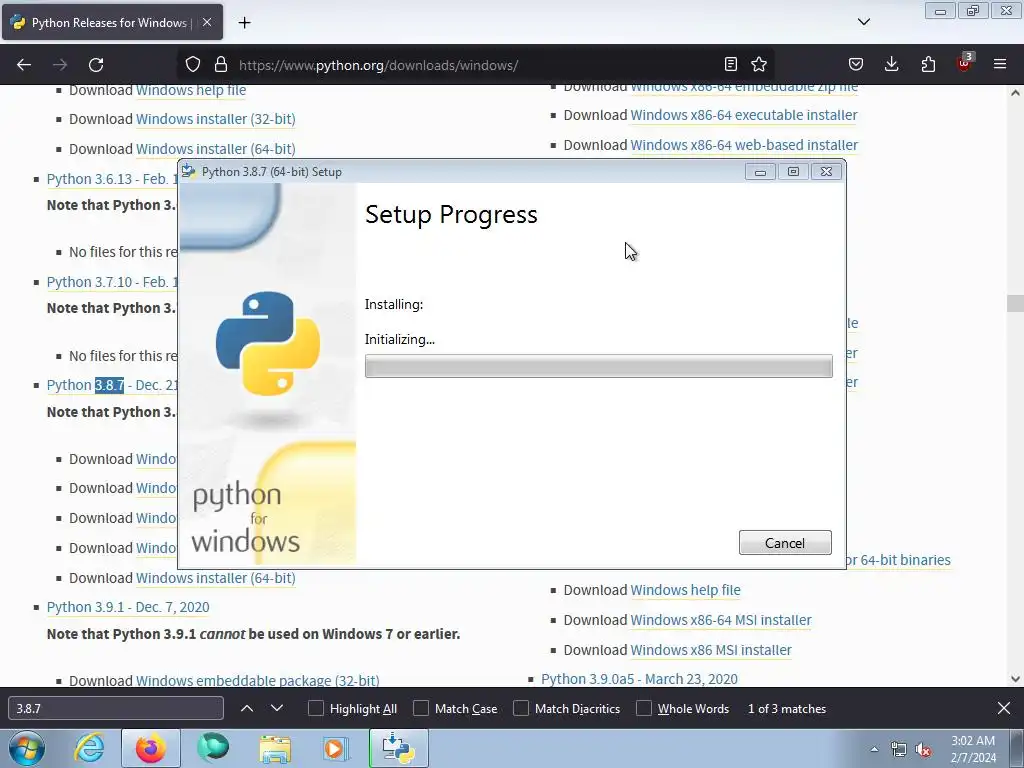1024x768 pixels.
Task: Open Windows x86-64 web-based installer link
Action: point(744,145)
